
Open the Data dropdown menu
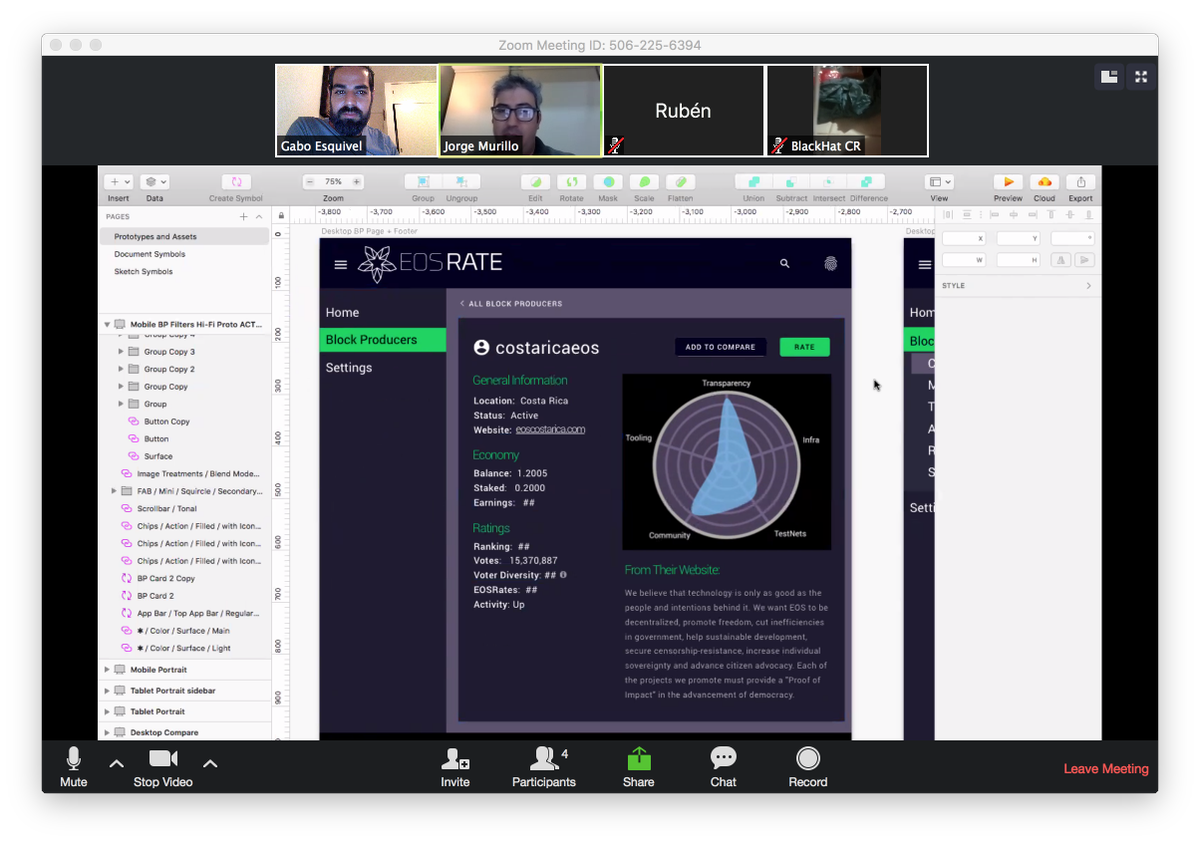pos(154,182)
